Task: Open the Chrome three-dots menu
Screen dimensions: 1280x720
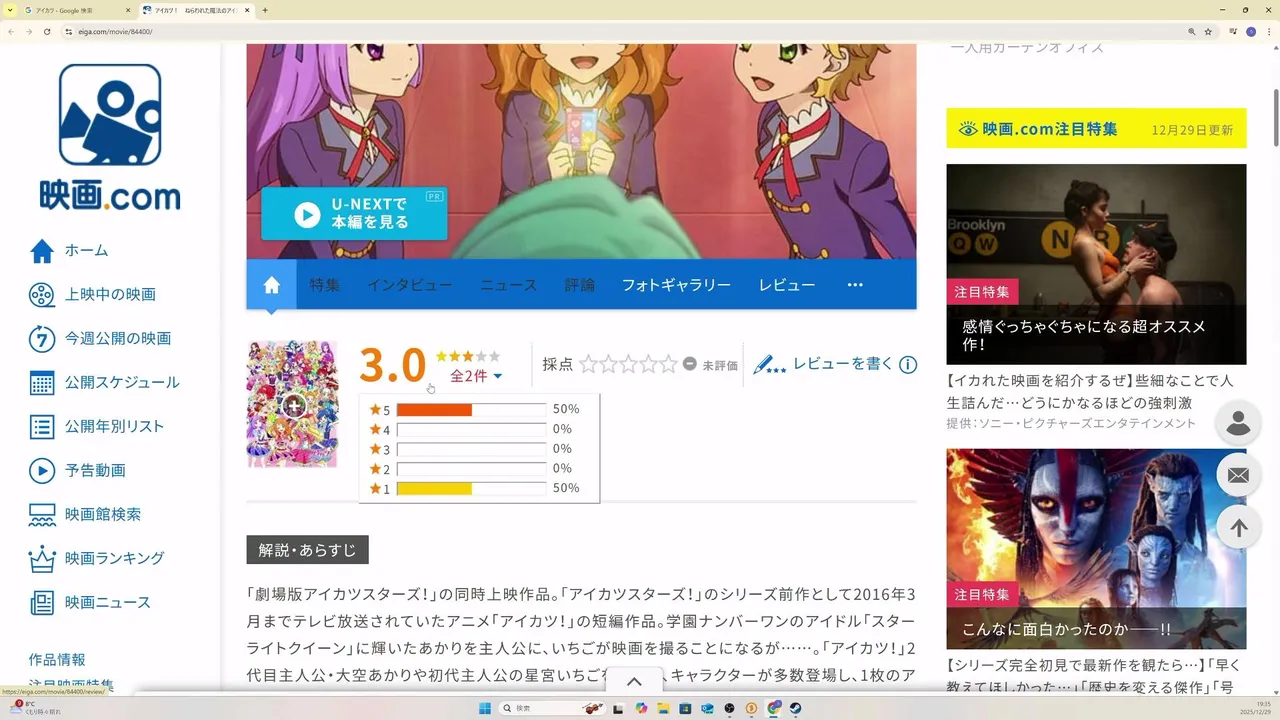Action: [x=1267, y=32]
